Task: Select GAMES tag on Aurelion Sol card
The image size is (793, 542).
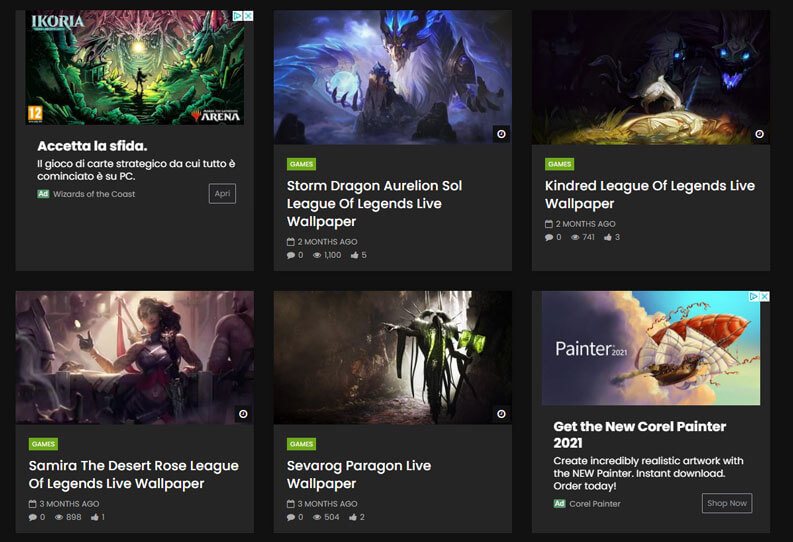Action: tap(301, 164)
